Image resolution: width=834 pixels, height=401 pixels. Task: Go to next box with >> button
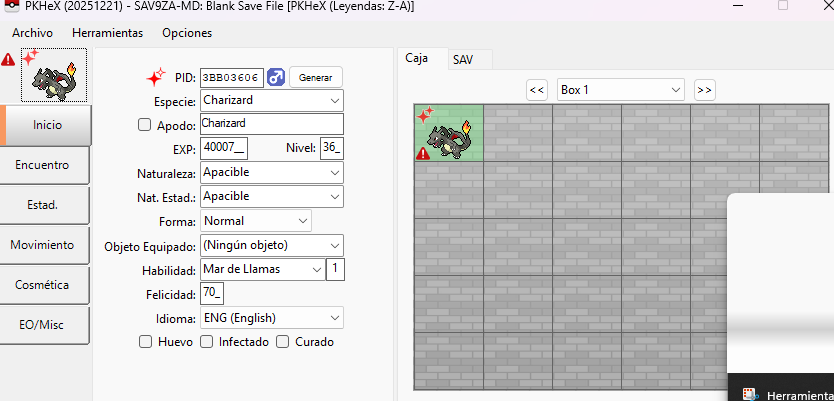pos(705,90)
